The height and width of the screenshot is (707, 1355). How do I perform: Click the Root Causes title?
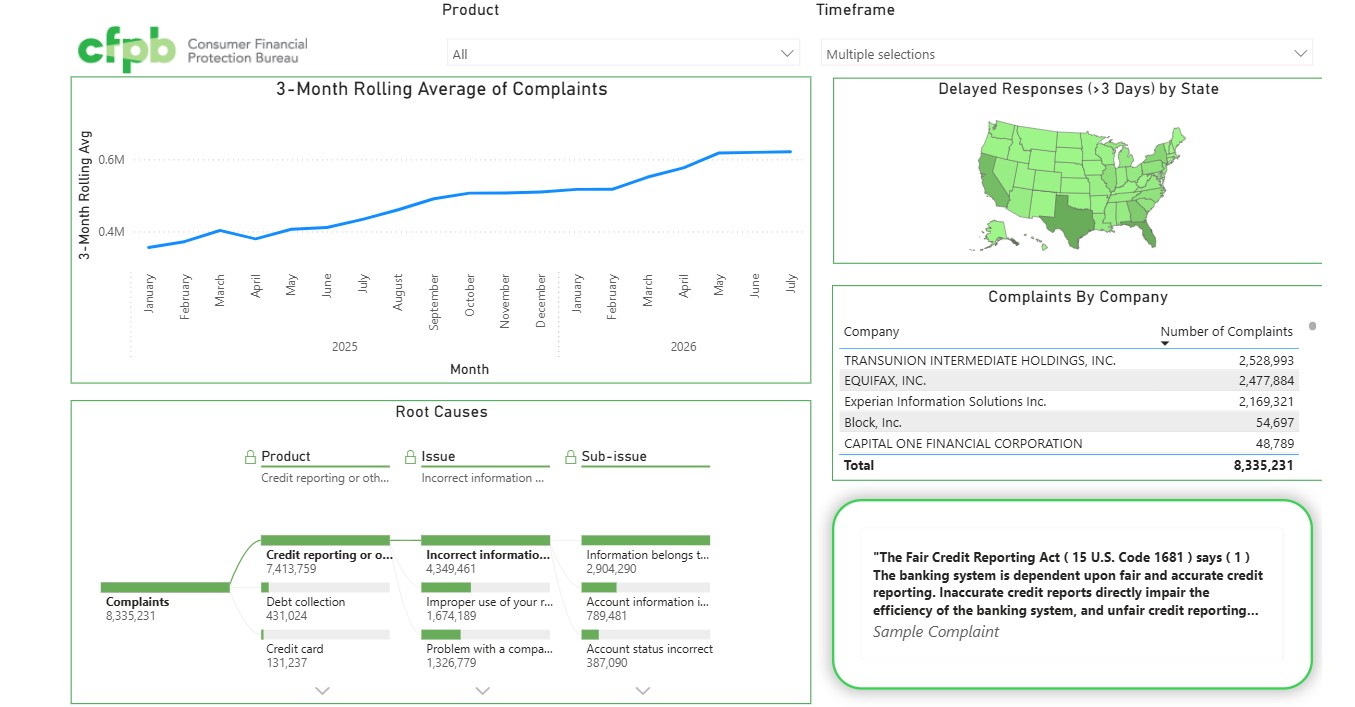(x=441, y=412)
